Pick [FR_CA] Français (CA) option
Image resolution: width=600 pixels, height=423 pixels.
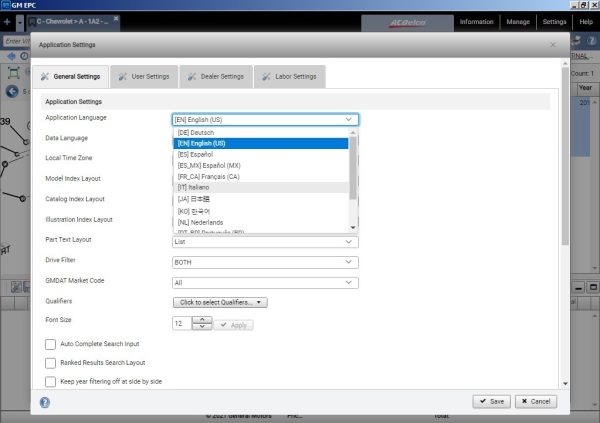pos(261,177)
